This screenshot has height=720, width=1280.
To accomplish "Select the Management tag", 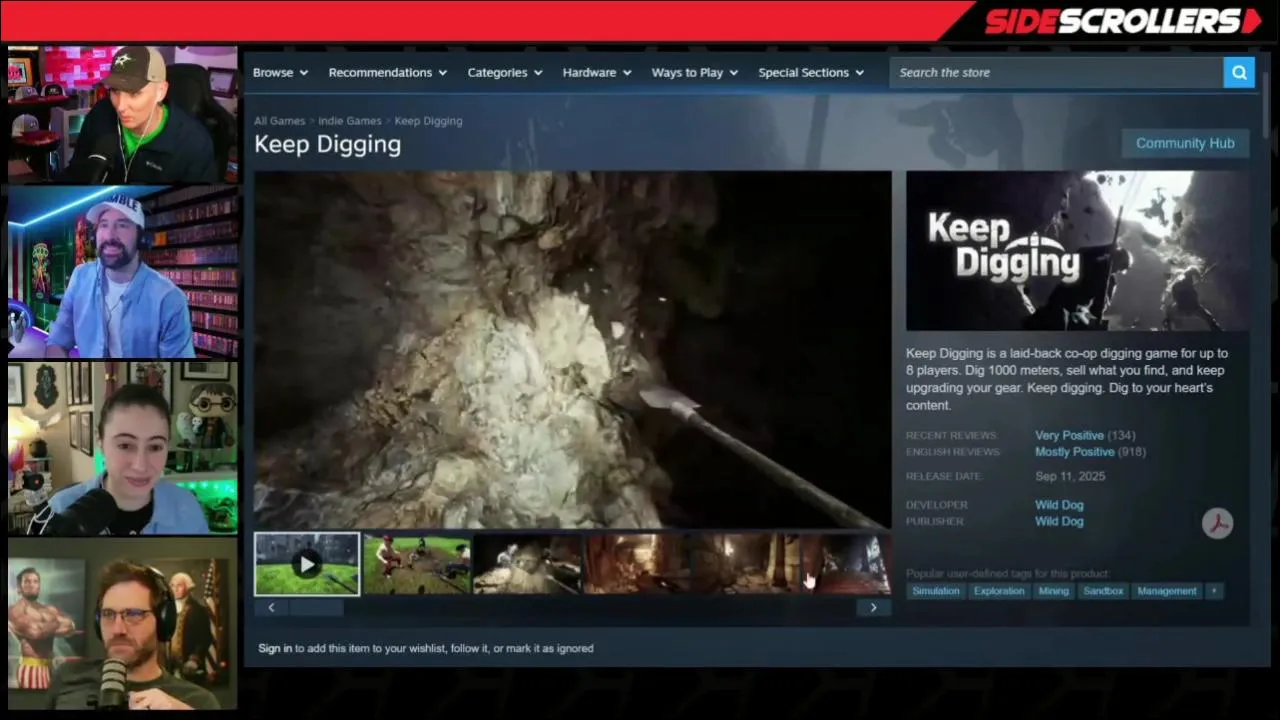I will [x=1167, y=591].
